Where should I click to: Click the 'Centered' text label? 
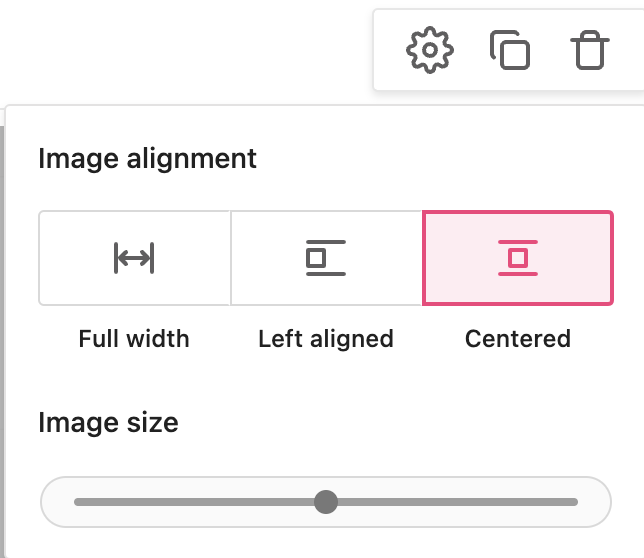click(x=518, y=338)
